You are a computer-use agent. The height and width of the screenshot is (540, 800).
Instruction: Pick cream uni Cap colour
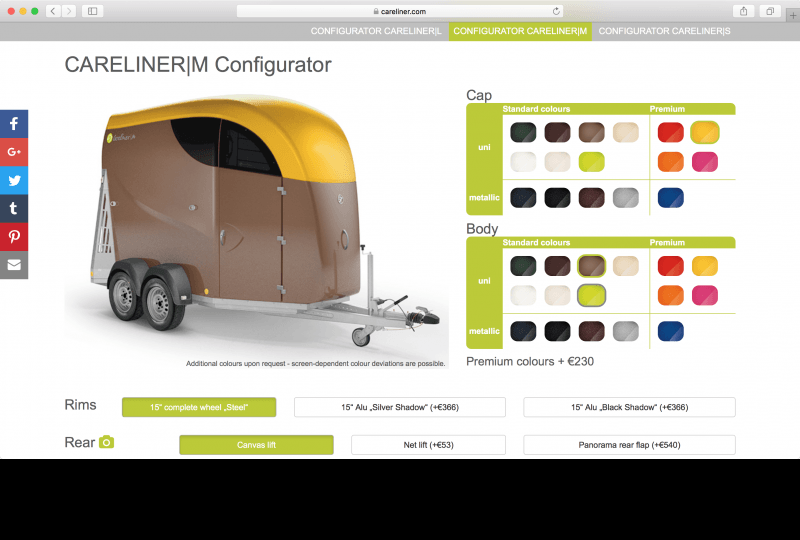(557, 162)
